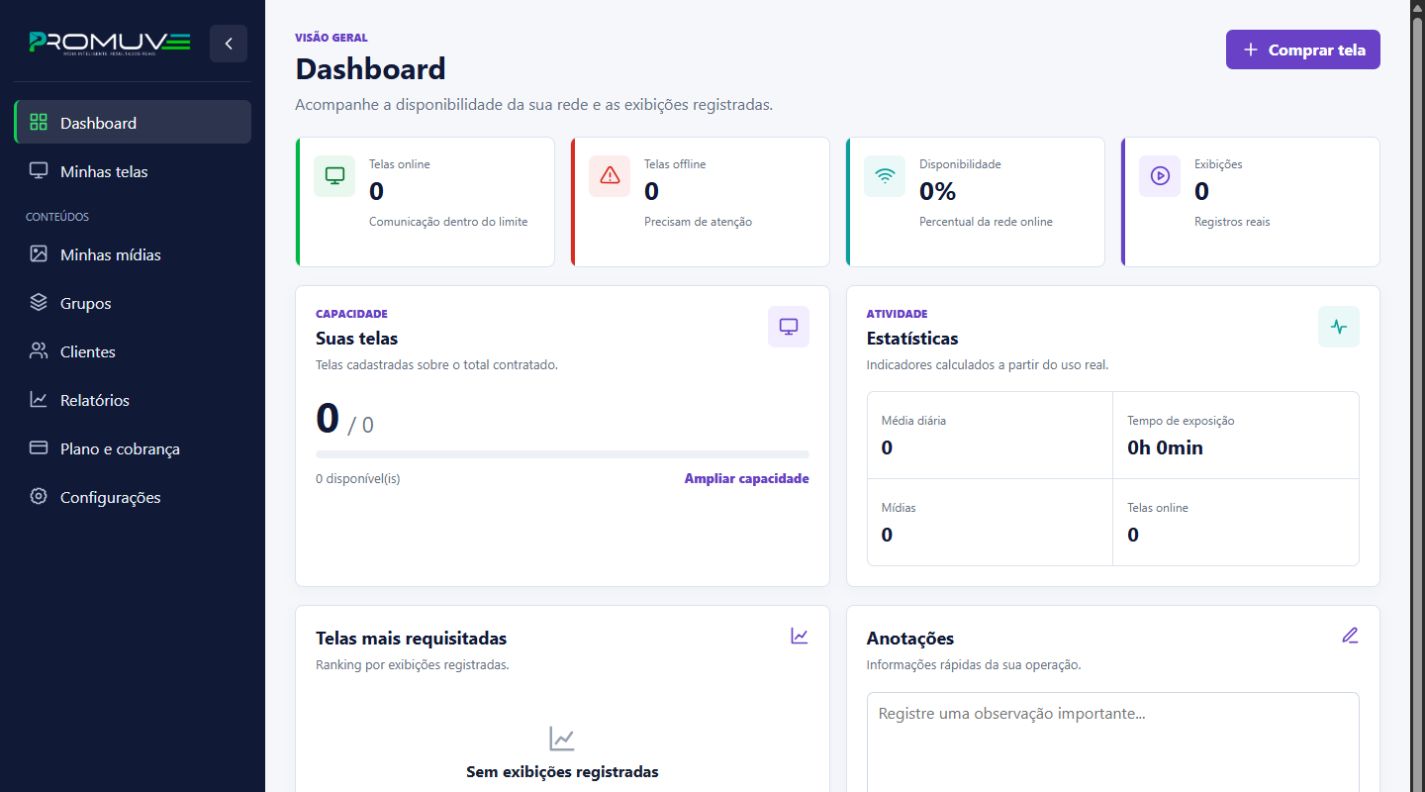Click the pencil icon in Anotações
This screenshot has height=792, width=1425.
coord(1350,635)
